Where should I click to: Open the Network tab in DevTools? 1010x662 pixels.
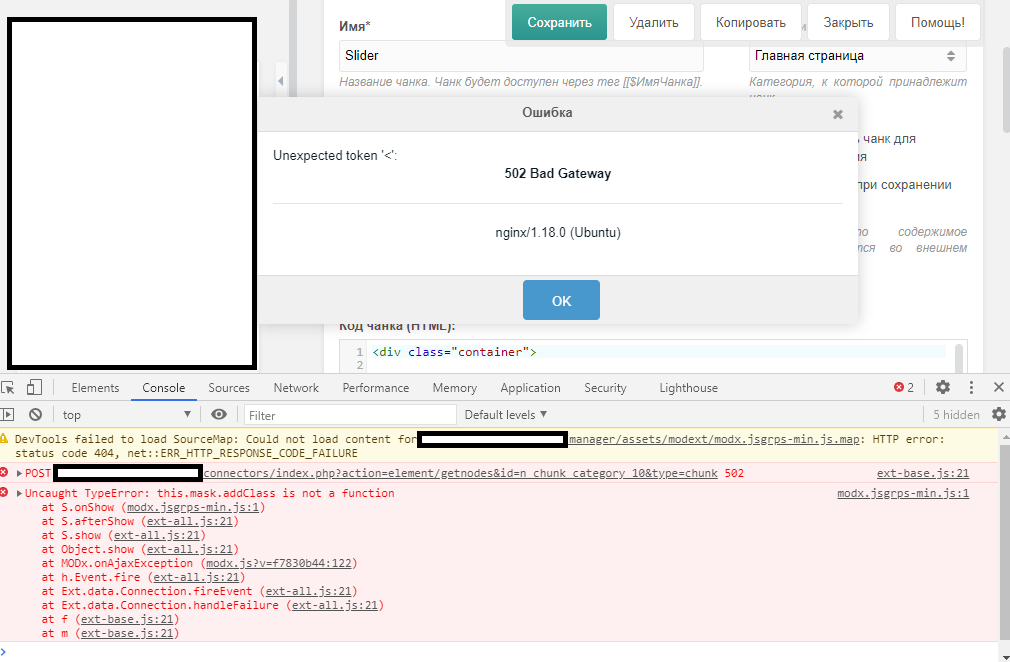[296, 388]
